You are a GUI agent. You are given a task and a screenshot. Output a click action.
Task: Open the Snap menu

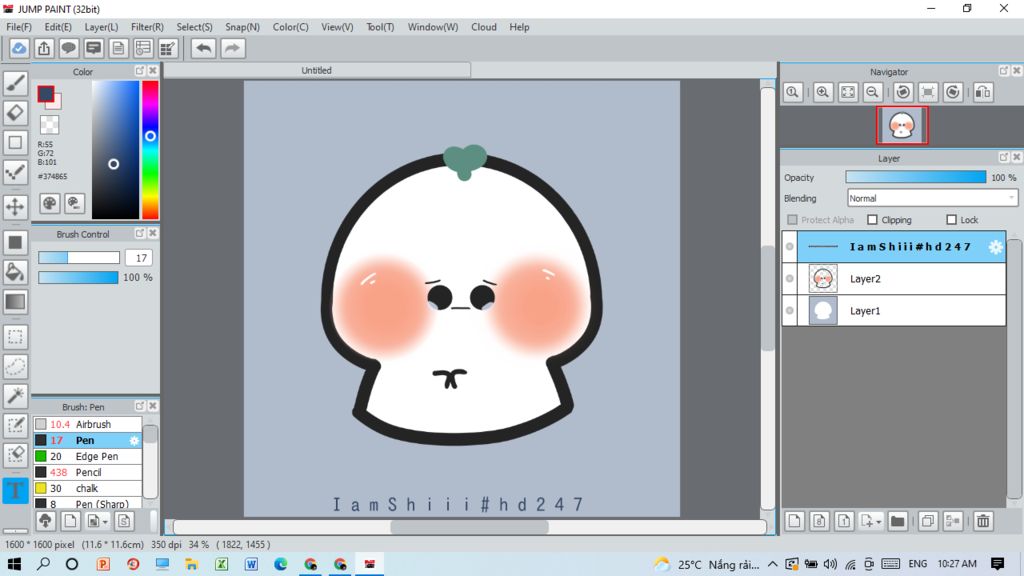click(242, 27)
